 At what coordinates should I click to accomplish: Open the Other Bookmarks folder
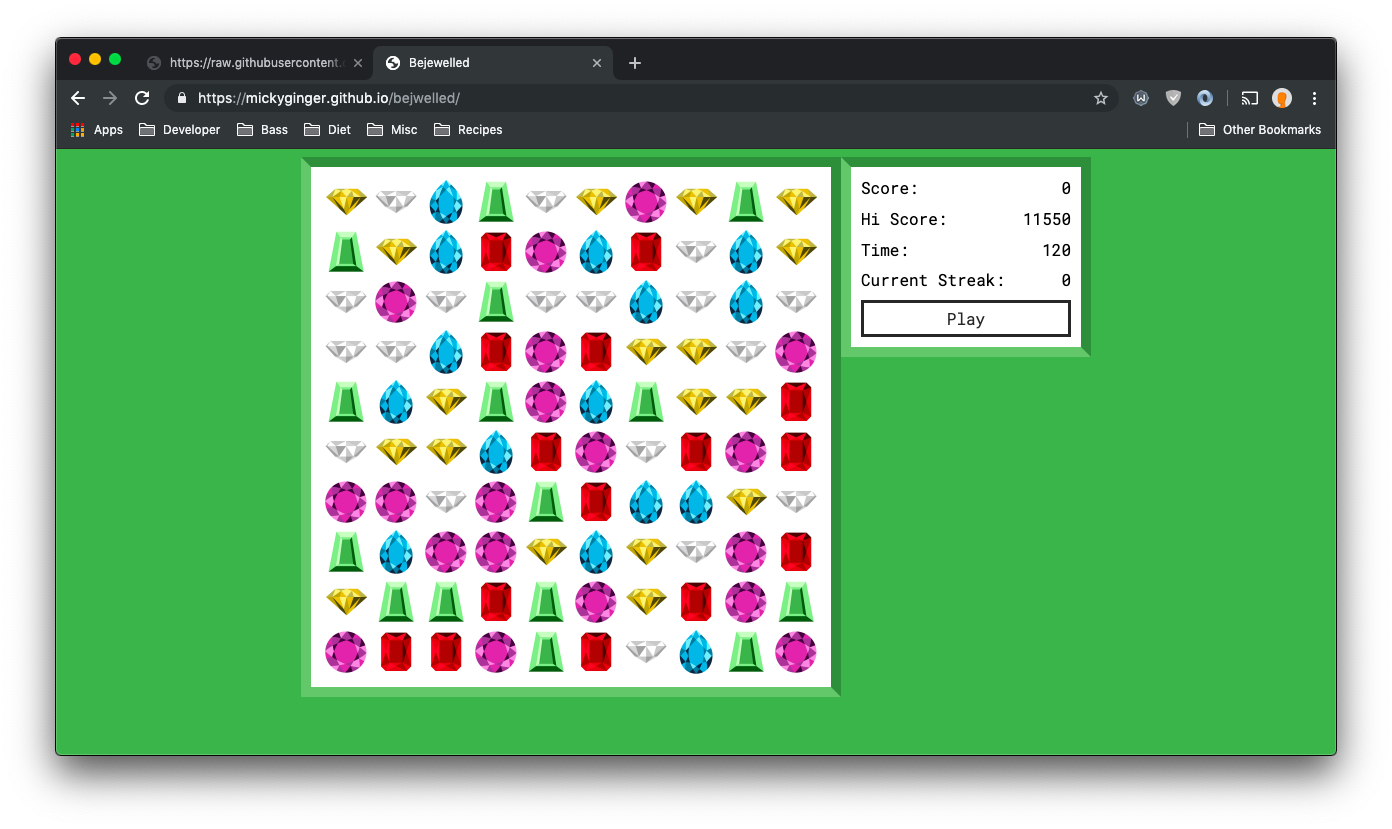[1260, 130]
